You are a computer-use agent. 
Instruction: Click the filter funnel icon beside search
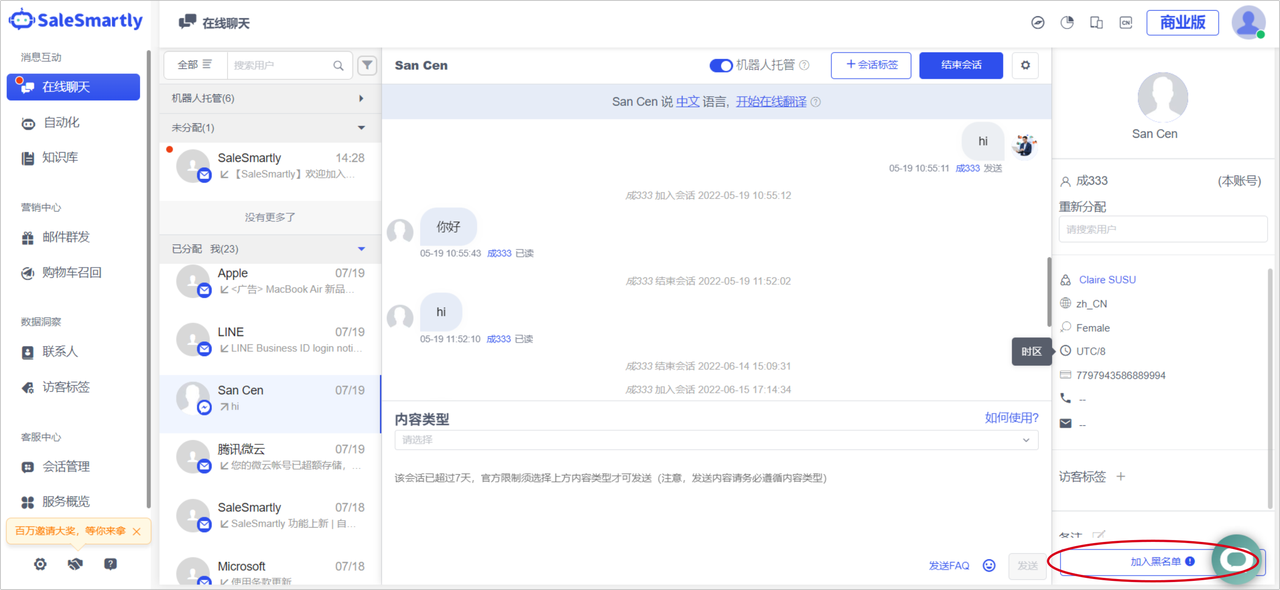pos(367,65)
